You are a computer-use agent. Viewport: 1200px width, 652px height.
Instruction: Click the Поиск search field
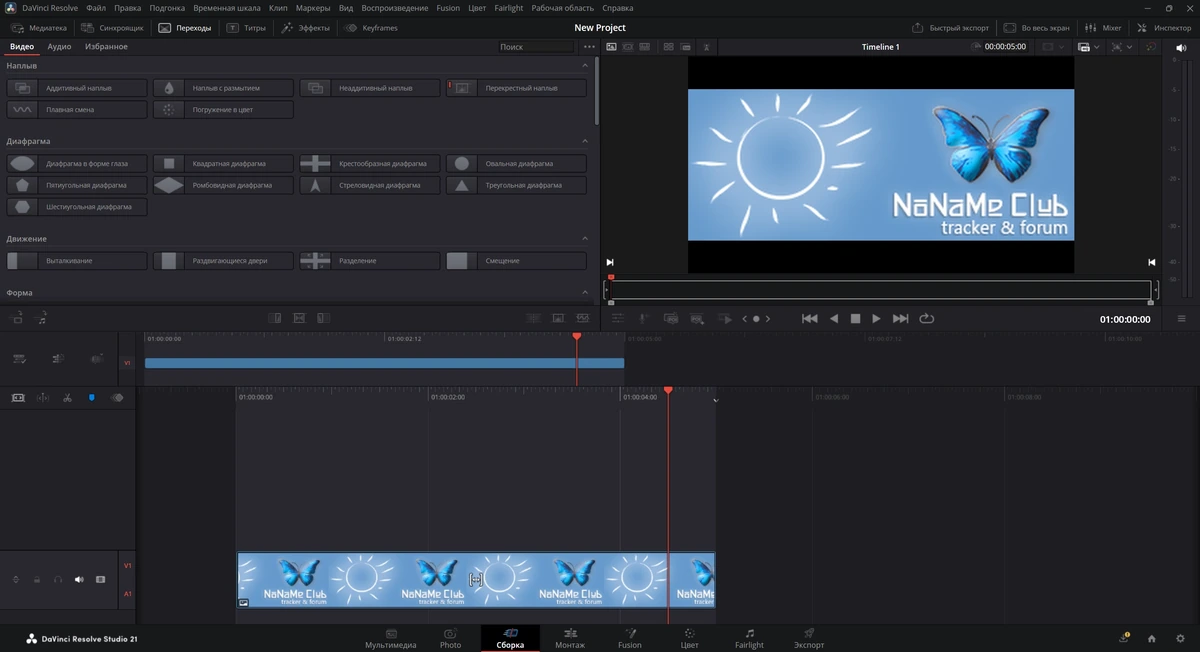(537, 47)
